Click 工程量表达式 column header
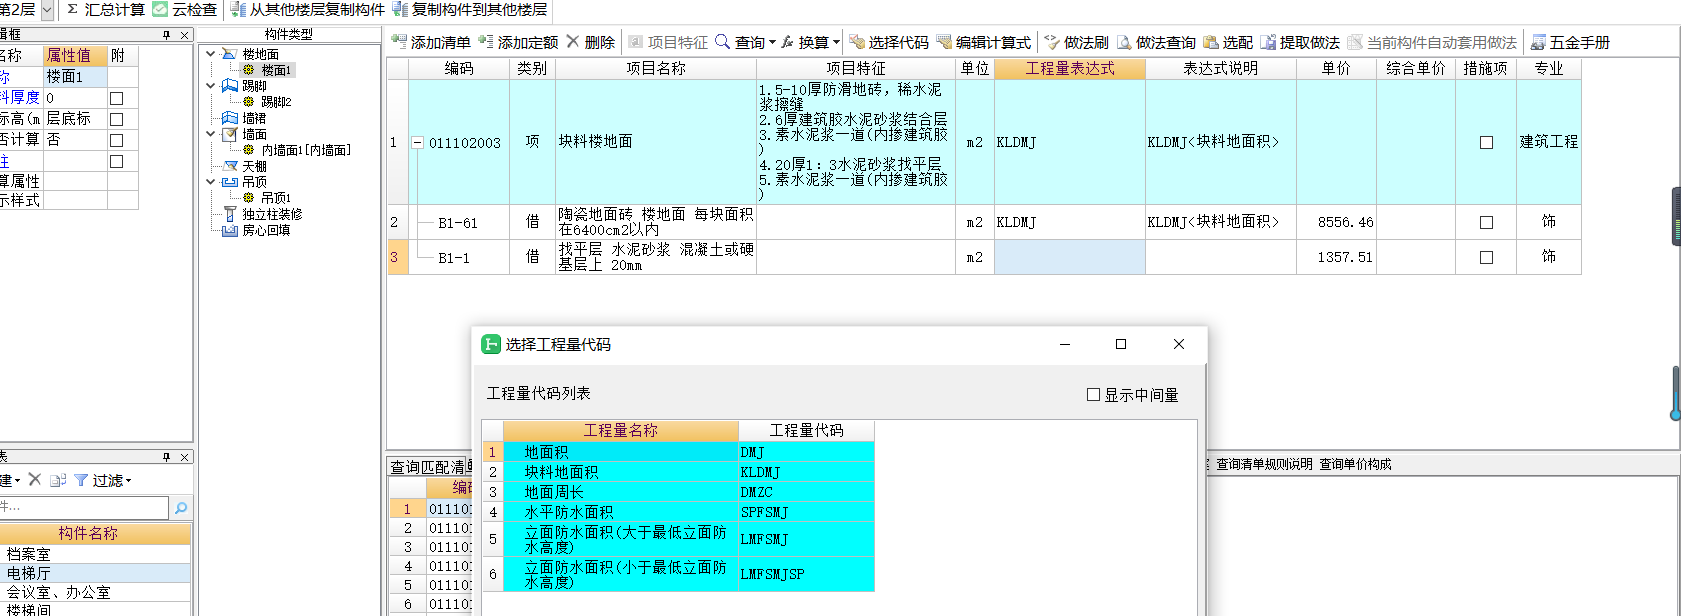This screenshot has width=1681, height=616. [x=1070, y=69]
